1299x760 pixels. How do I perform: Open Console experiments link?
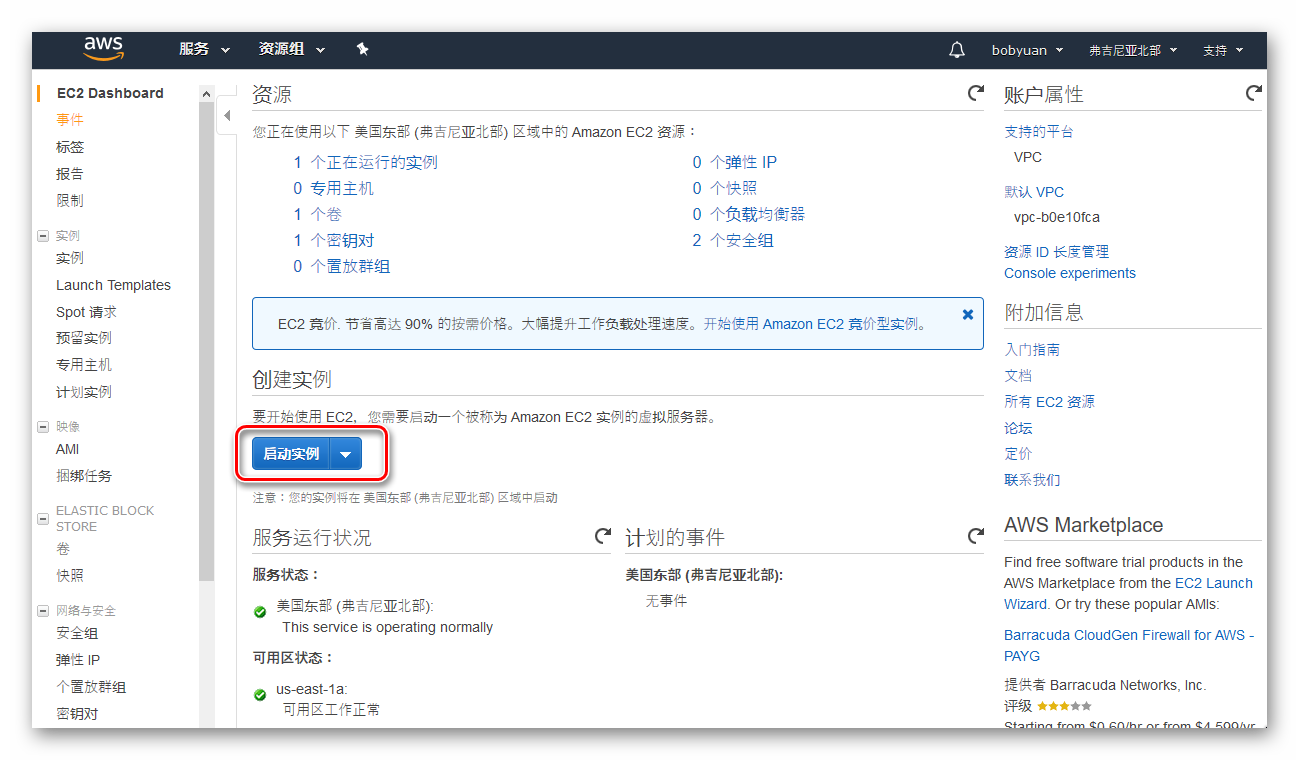click(x=1070, y=273)
